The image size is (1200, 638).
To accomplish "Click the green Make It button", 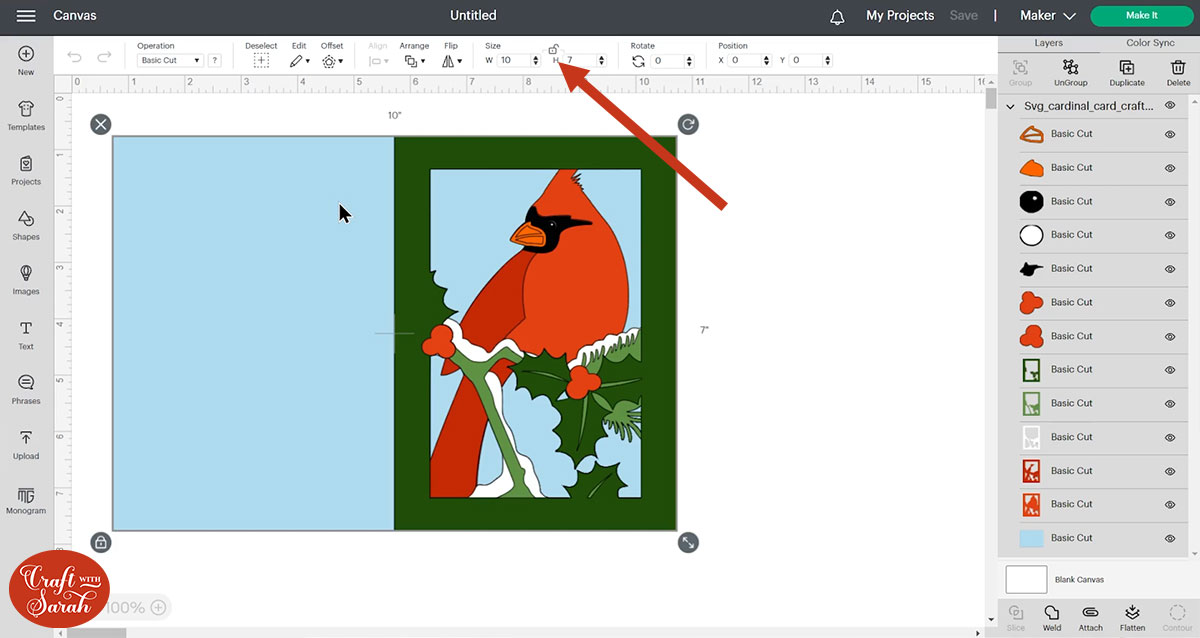I will [x=1141, y=16].
